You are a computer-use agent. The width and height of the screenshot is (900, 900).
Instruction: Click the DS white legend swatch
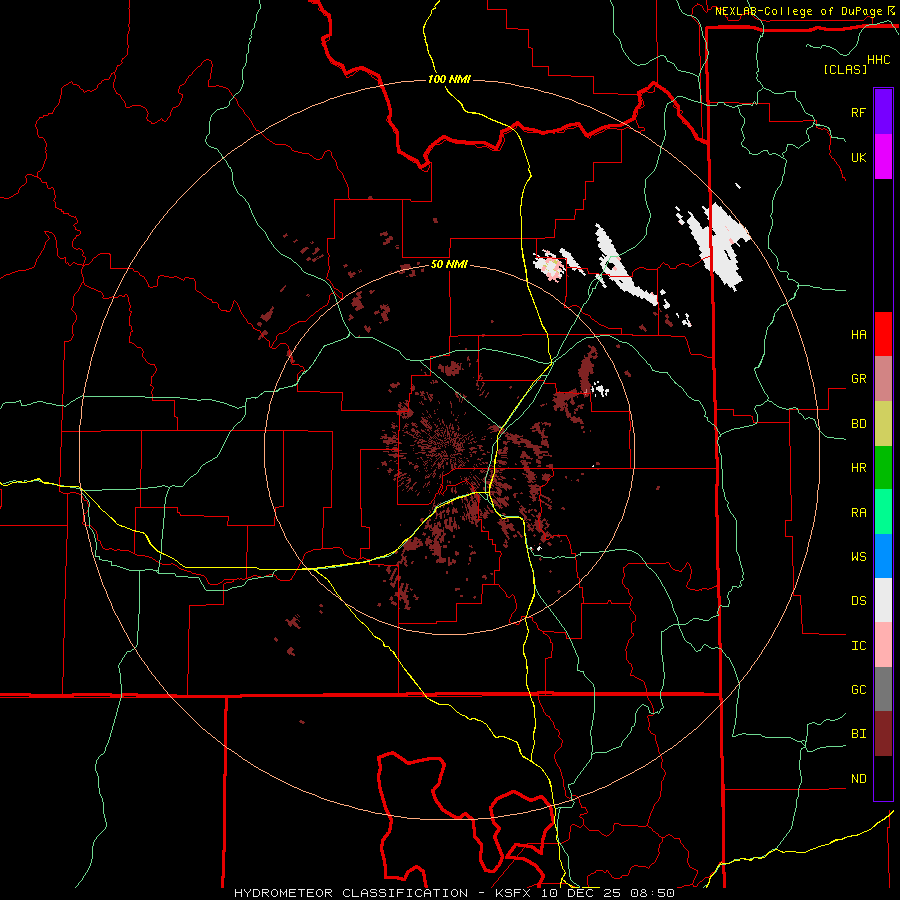tap(883, 600)
